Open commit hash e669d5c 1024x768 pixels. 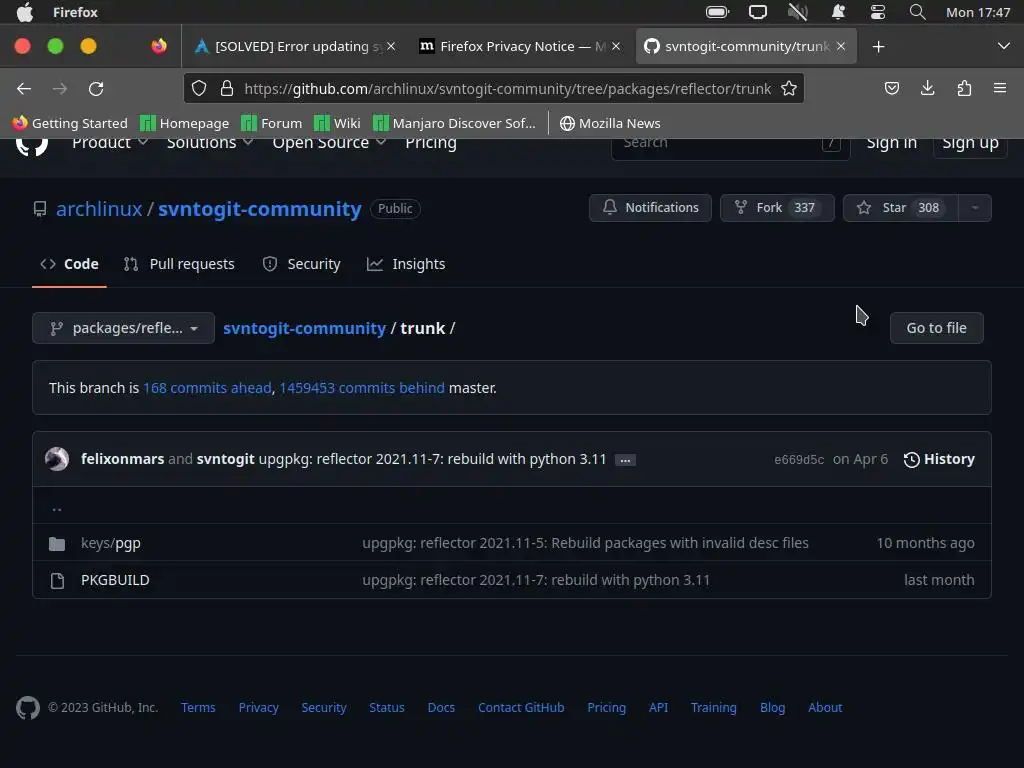tap(799, 460)
